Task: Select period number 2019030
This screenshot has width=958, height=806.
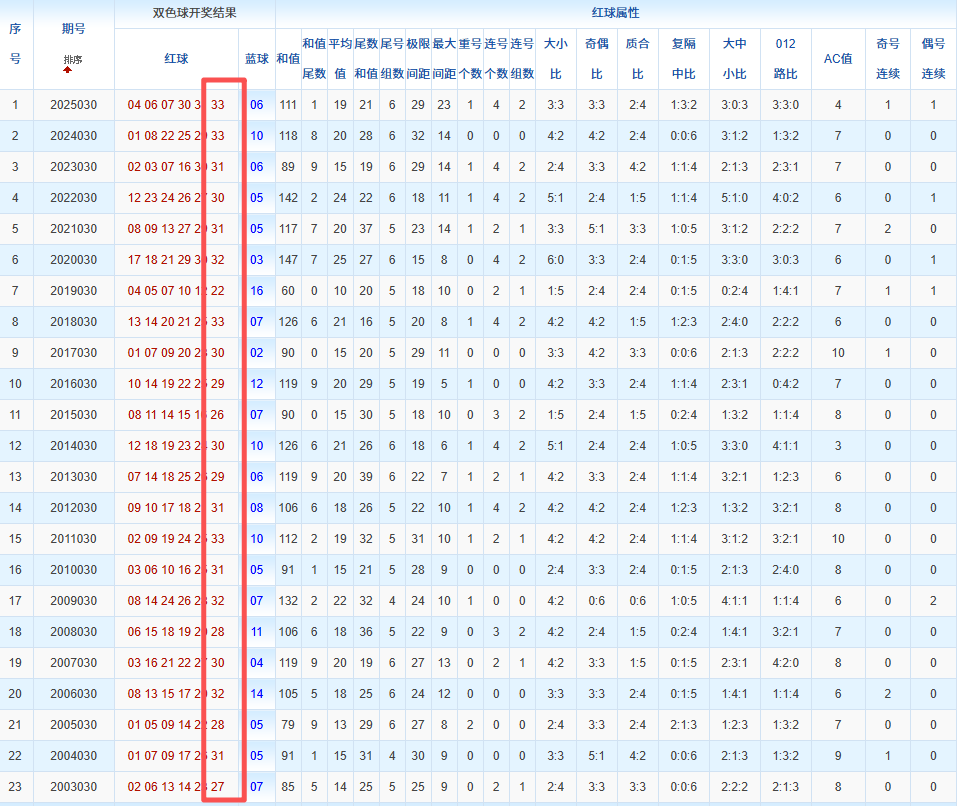Action: pos(73,291)
